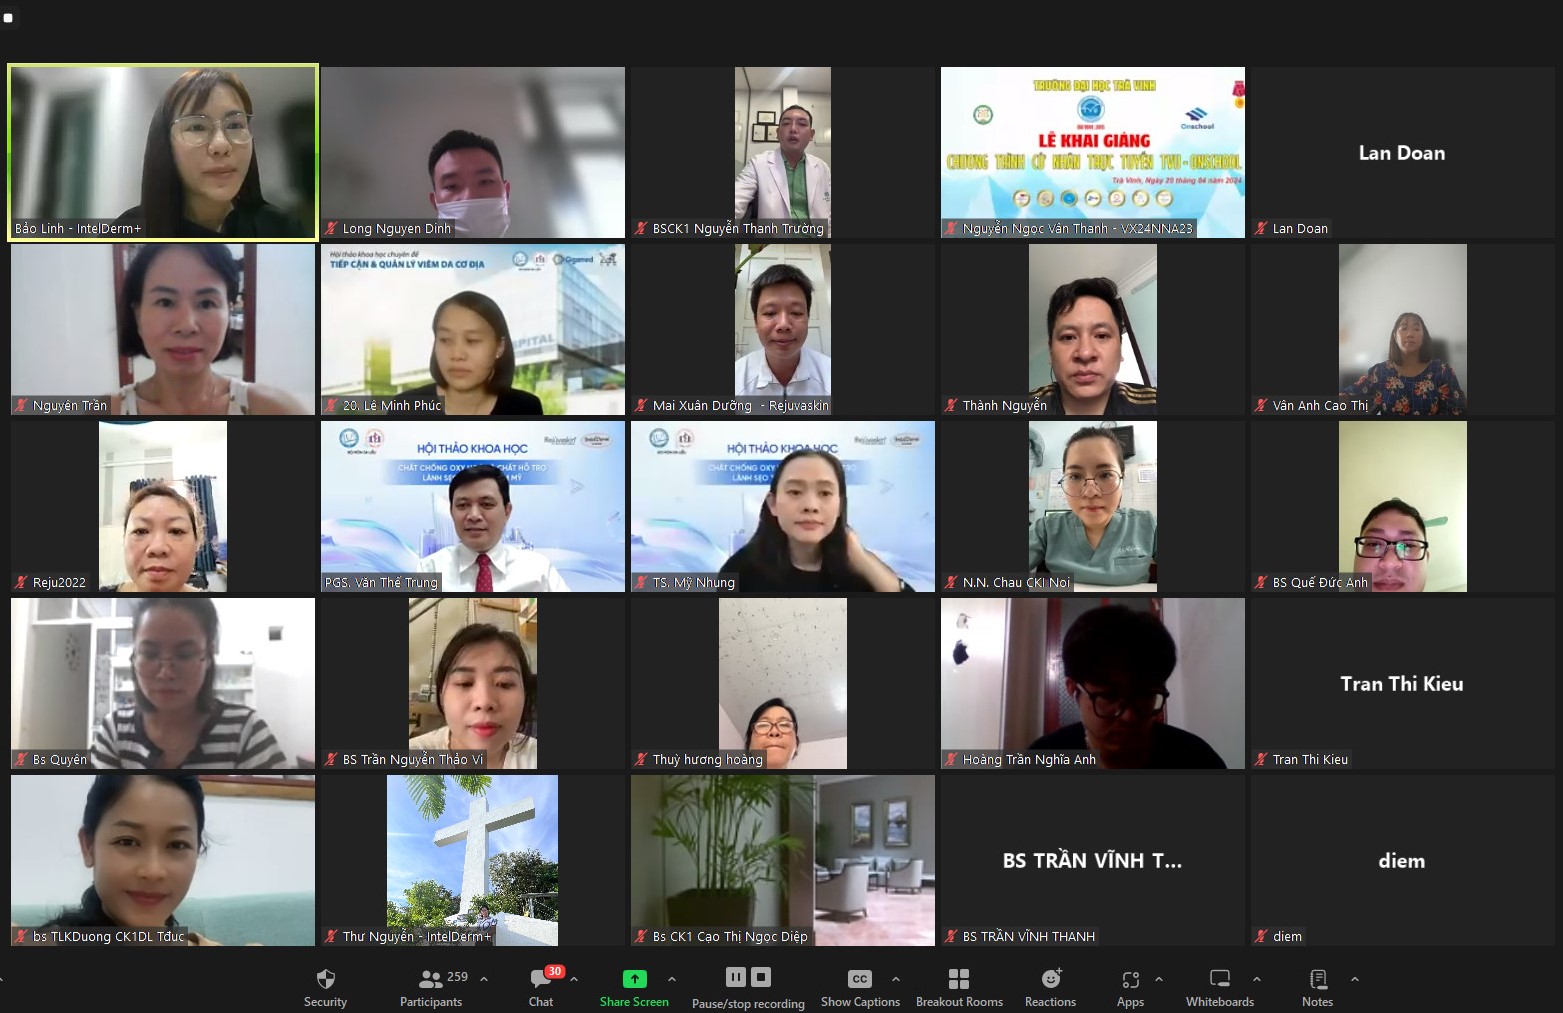Toggle Show Captions on
This screenshot has width=1563, height=1013.
(859, 986)
